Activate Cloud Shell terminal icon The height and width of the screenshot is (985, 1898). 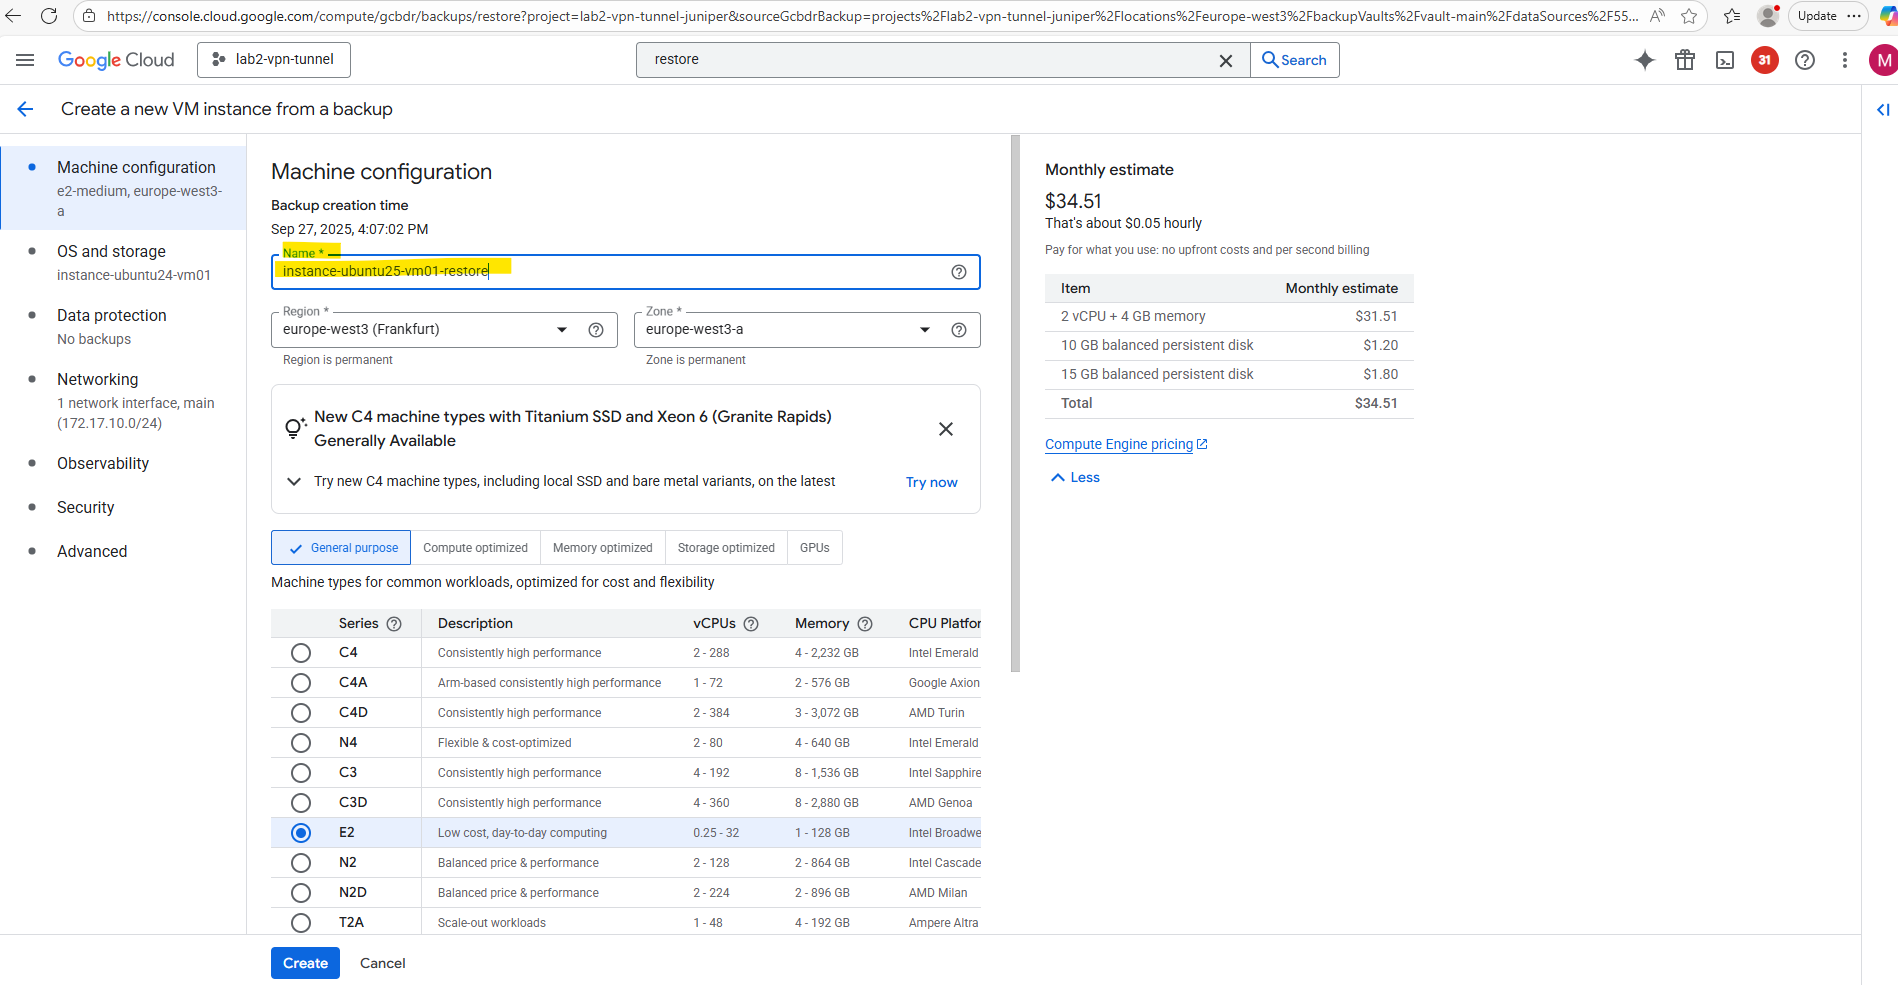(1725, 60)
